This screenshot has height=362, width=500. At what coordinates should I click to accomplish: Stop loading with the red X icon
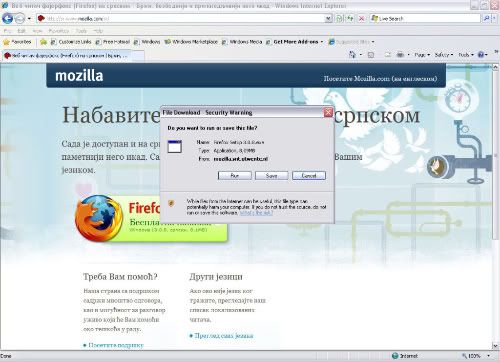click(361, 19)
